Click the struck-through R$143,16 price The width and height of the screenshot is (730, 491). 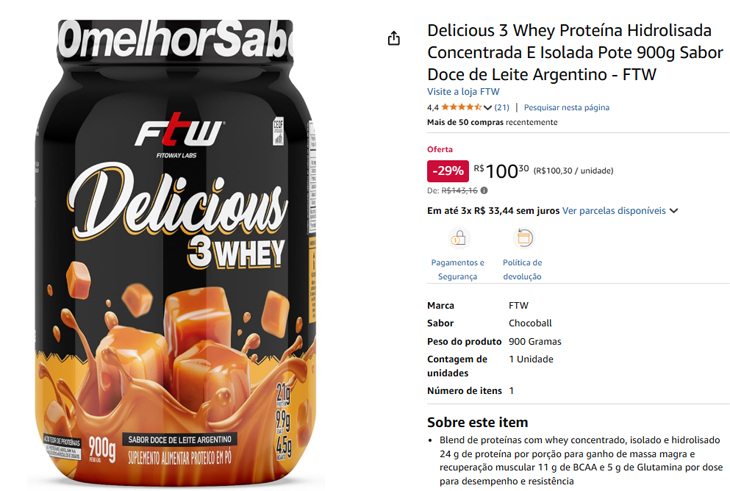coord(459,190)
